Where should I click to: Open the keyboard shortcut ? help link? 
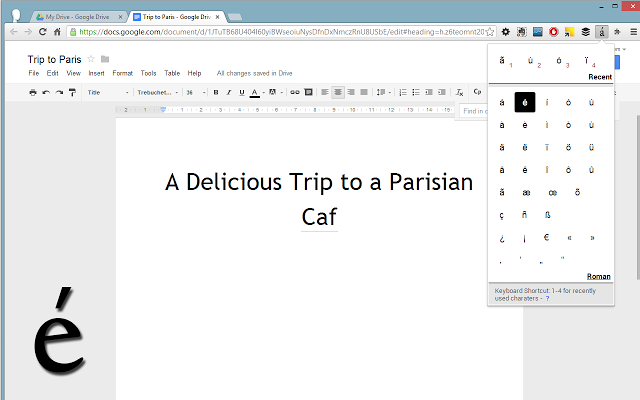click(x=547, y=298)
